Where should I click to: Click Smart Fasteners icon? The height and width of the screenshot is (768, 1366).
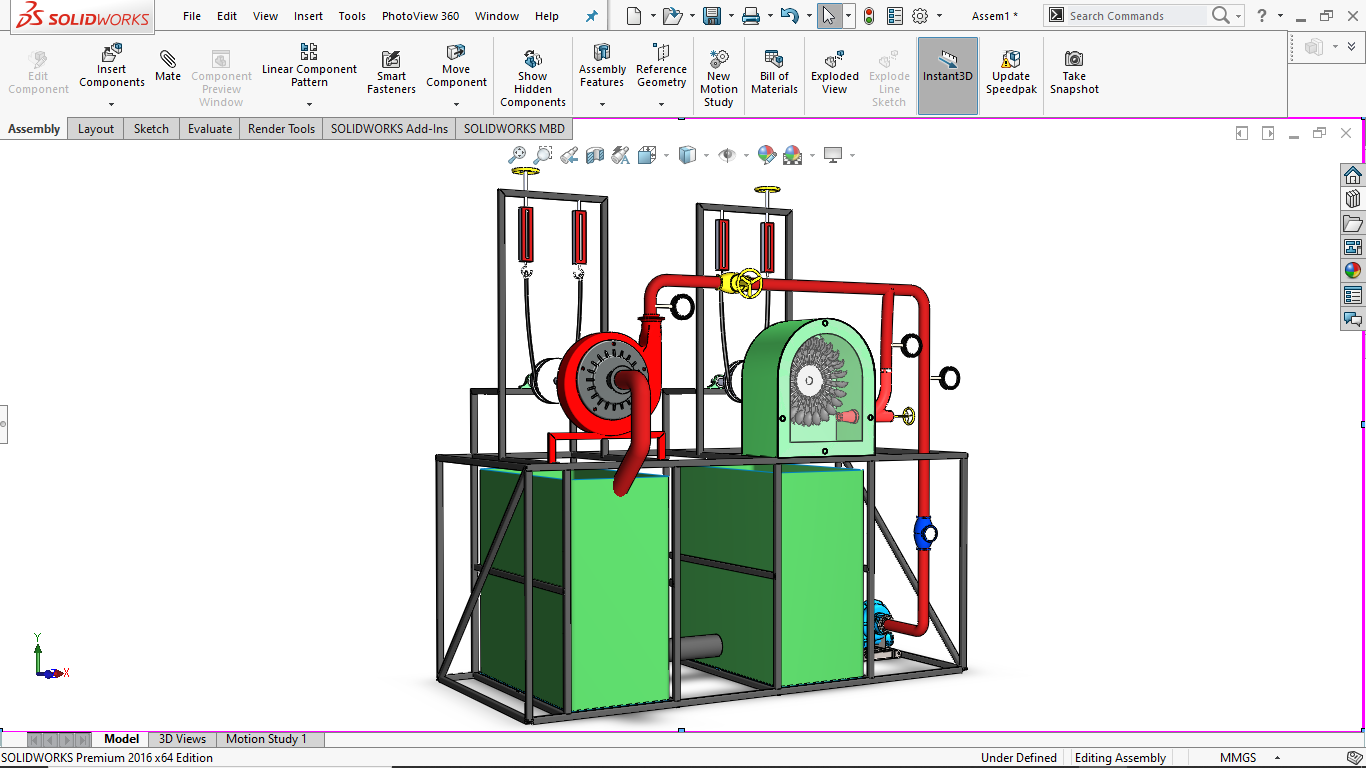tap(391, 74)
